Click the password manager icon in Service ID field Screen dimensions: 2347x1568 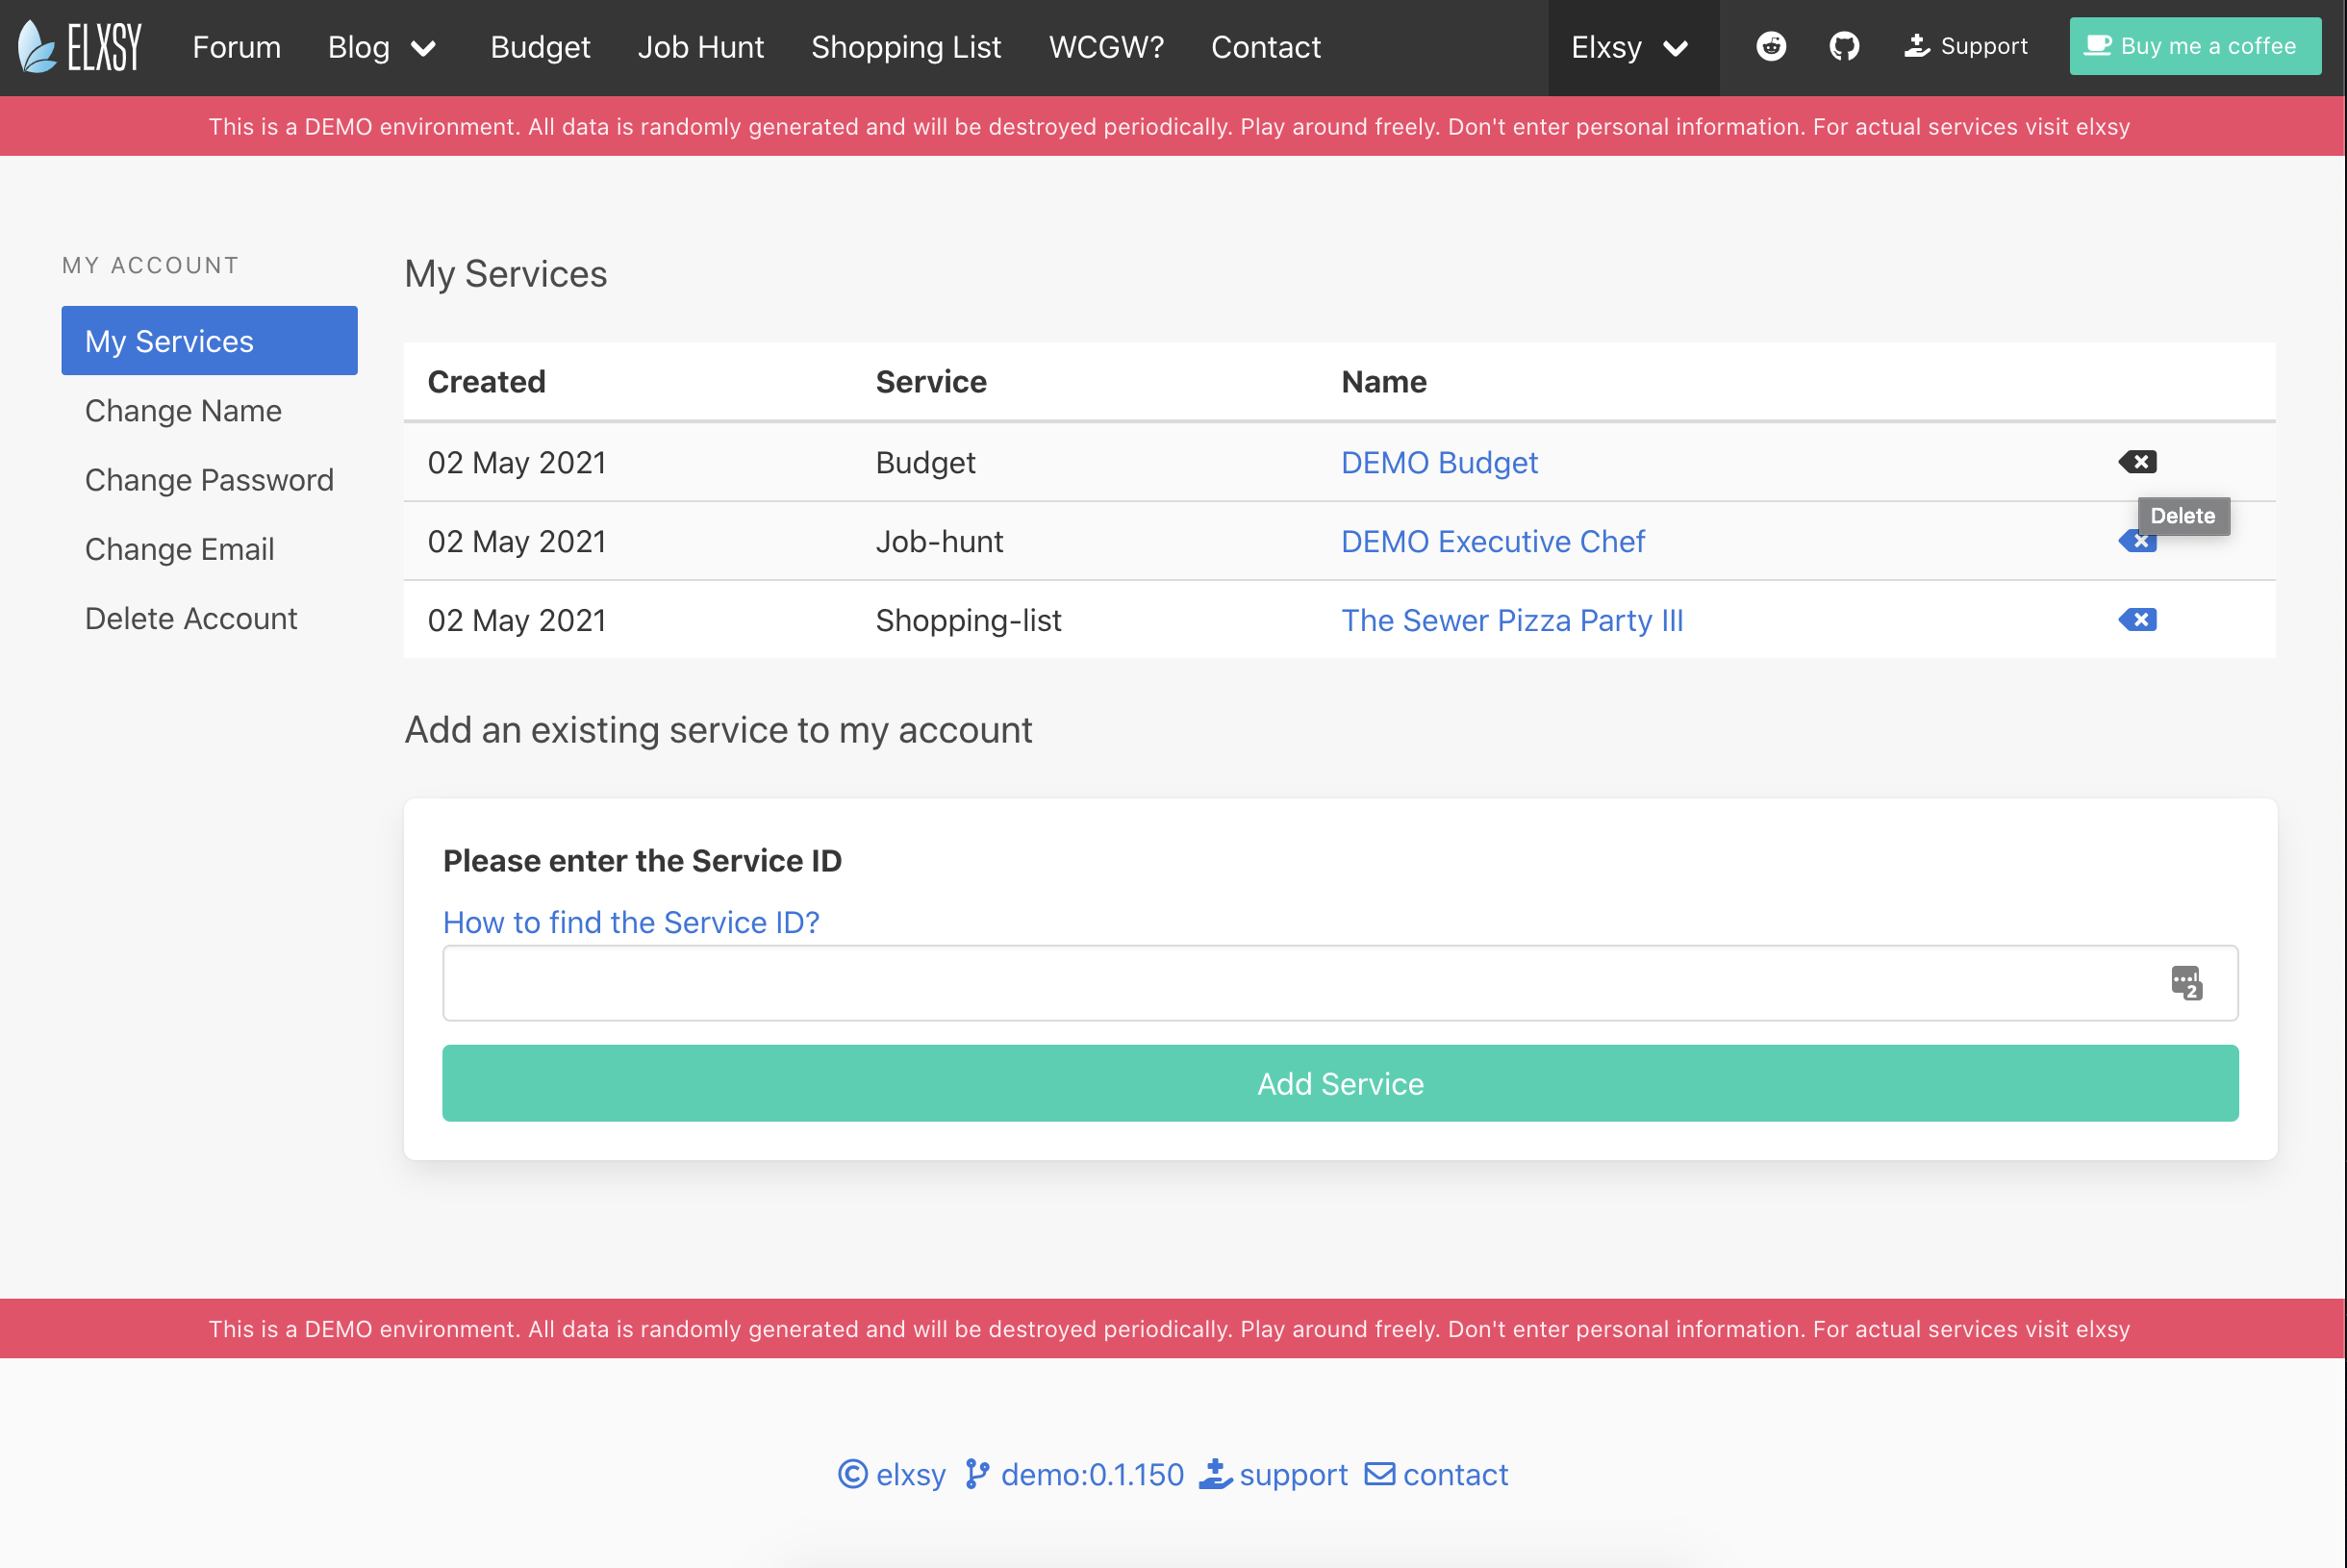tap(2186, 983)
